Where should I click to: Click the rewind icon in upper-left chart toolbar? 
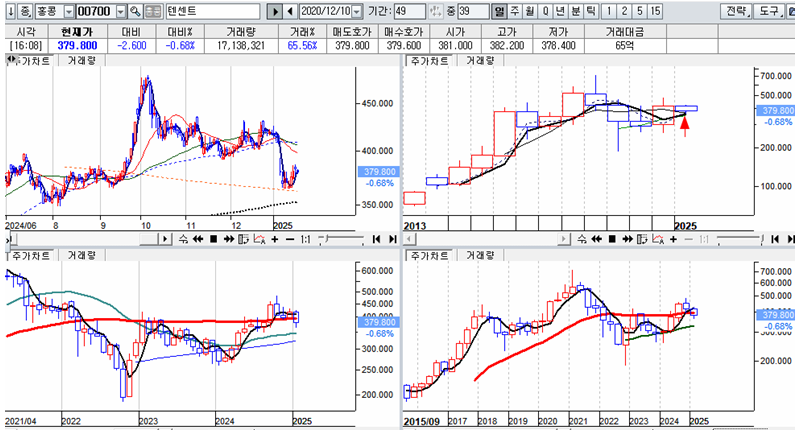tap(198, 239)
